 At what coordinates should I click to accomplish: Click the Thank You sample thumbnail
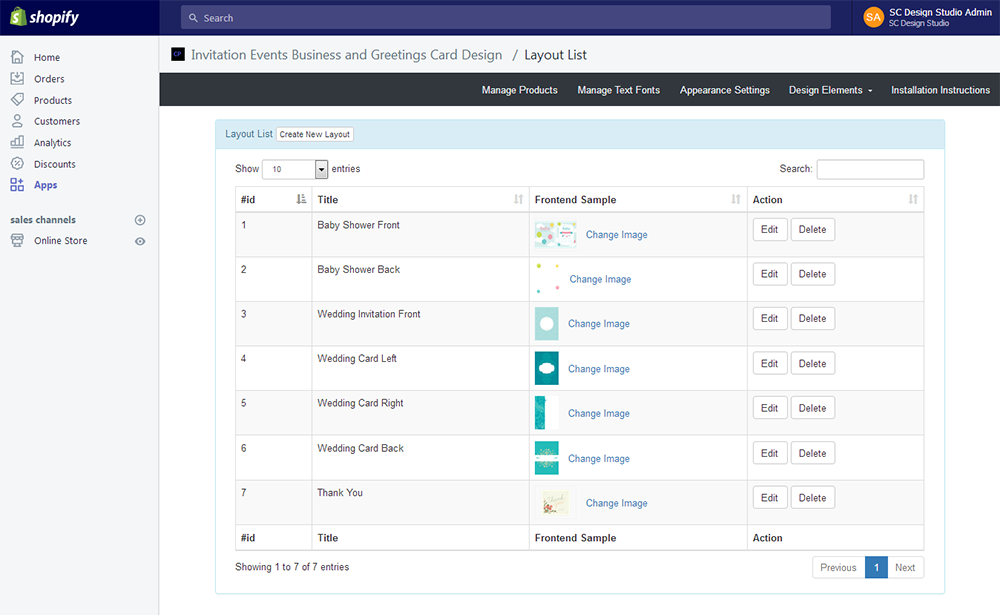555,503
